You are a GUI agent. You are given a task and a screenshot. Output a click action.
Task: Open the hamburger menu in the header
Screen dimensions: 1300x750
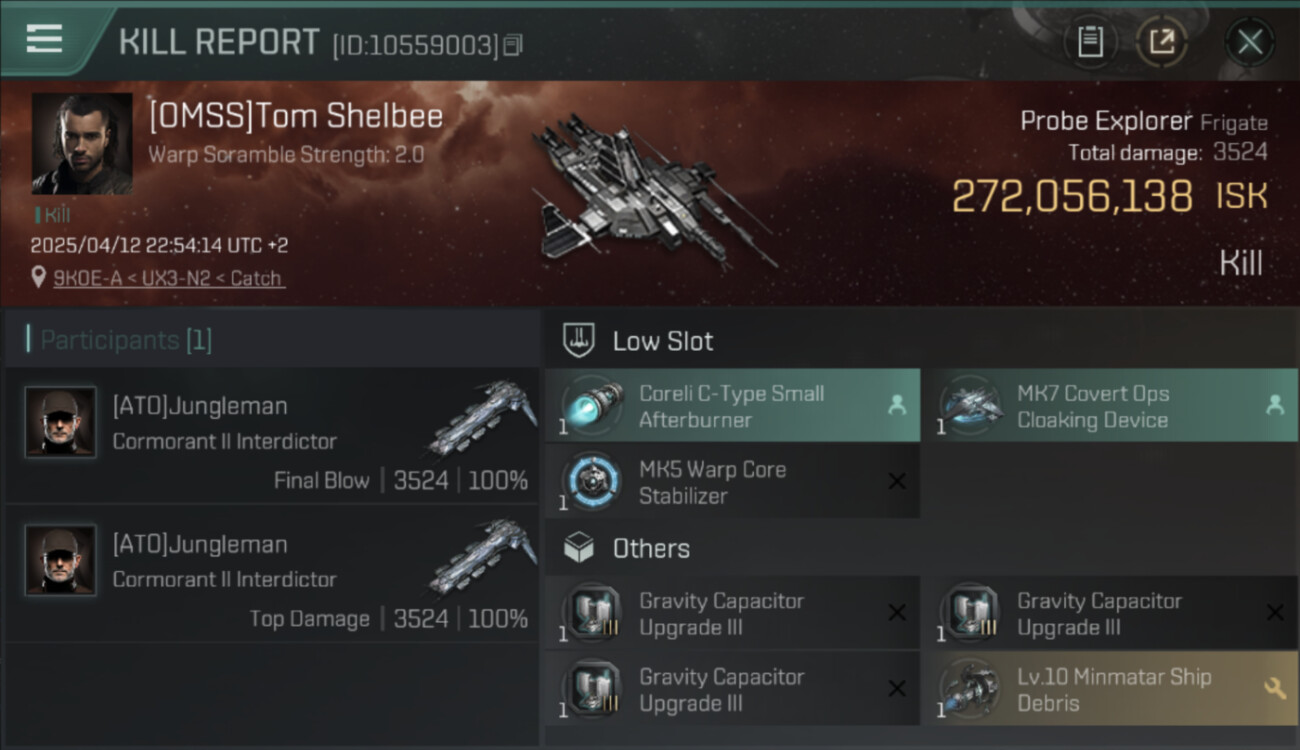coord(44,39)
